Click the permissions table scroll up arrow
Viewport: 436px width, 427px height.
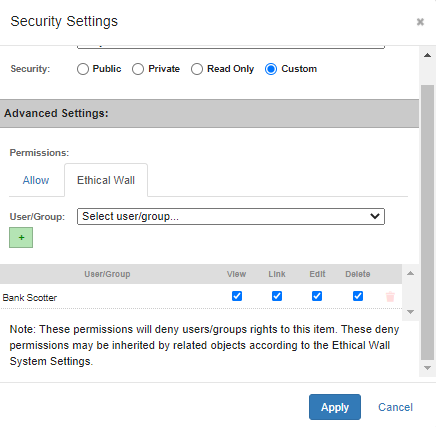(410, 273)
